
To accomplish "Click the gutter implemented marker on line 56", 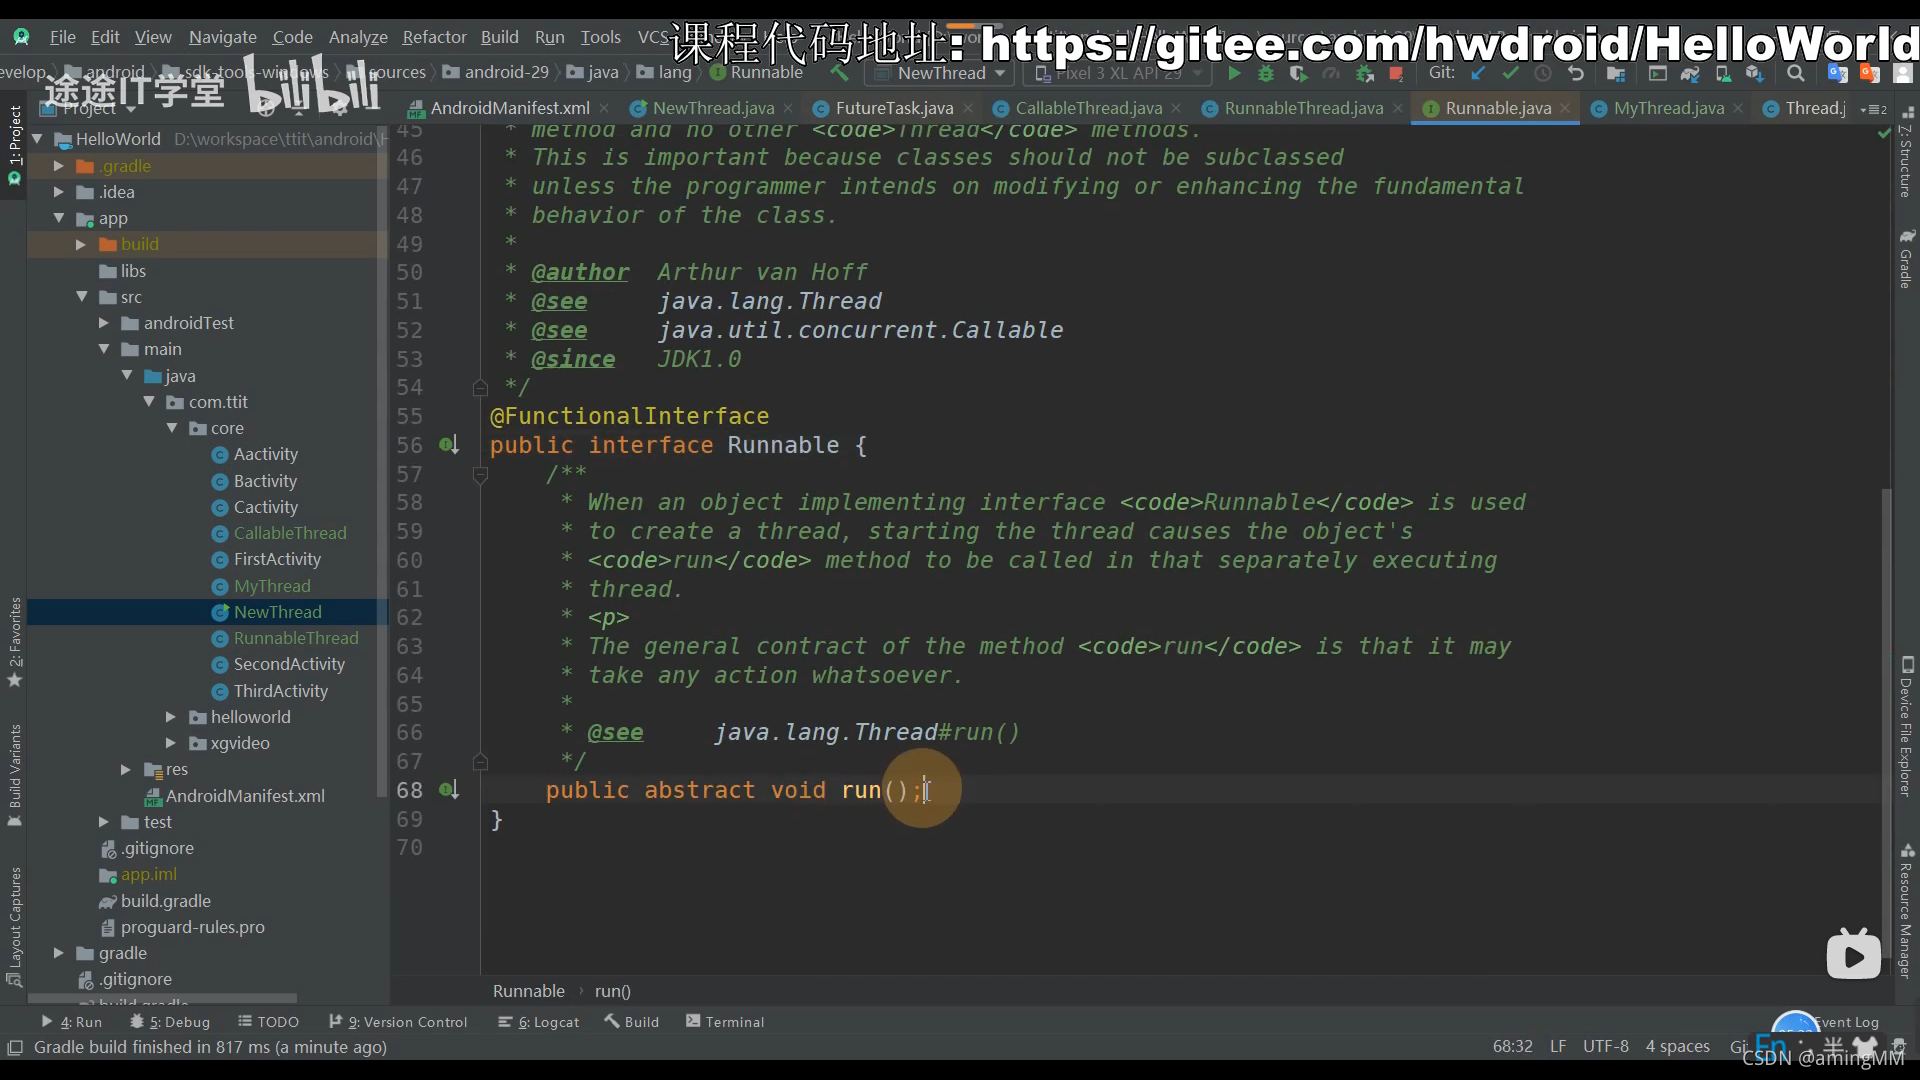I will (449, 444).
